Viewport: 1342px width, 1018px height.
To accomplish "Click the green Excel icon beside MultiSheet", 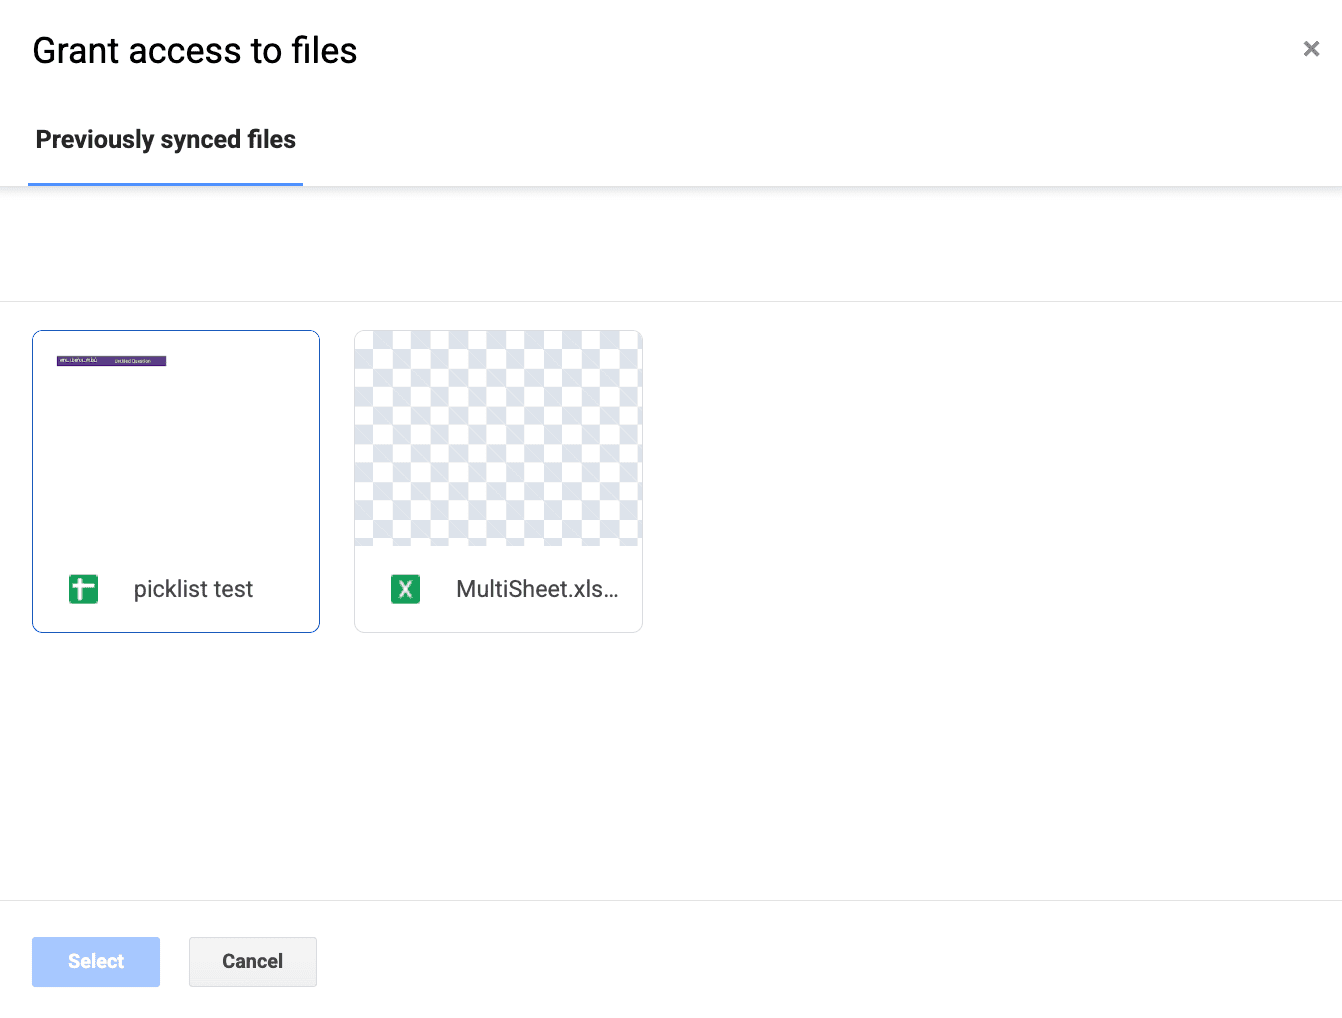I will (x=405, y=589).
